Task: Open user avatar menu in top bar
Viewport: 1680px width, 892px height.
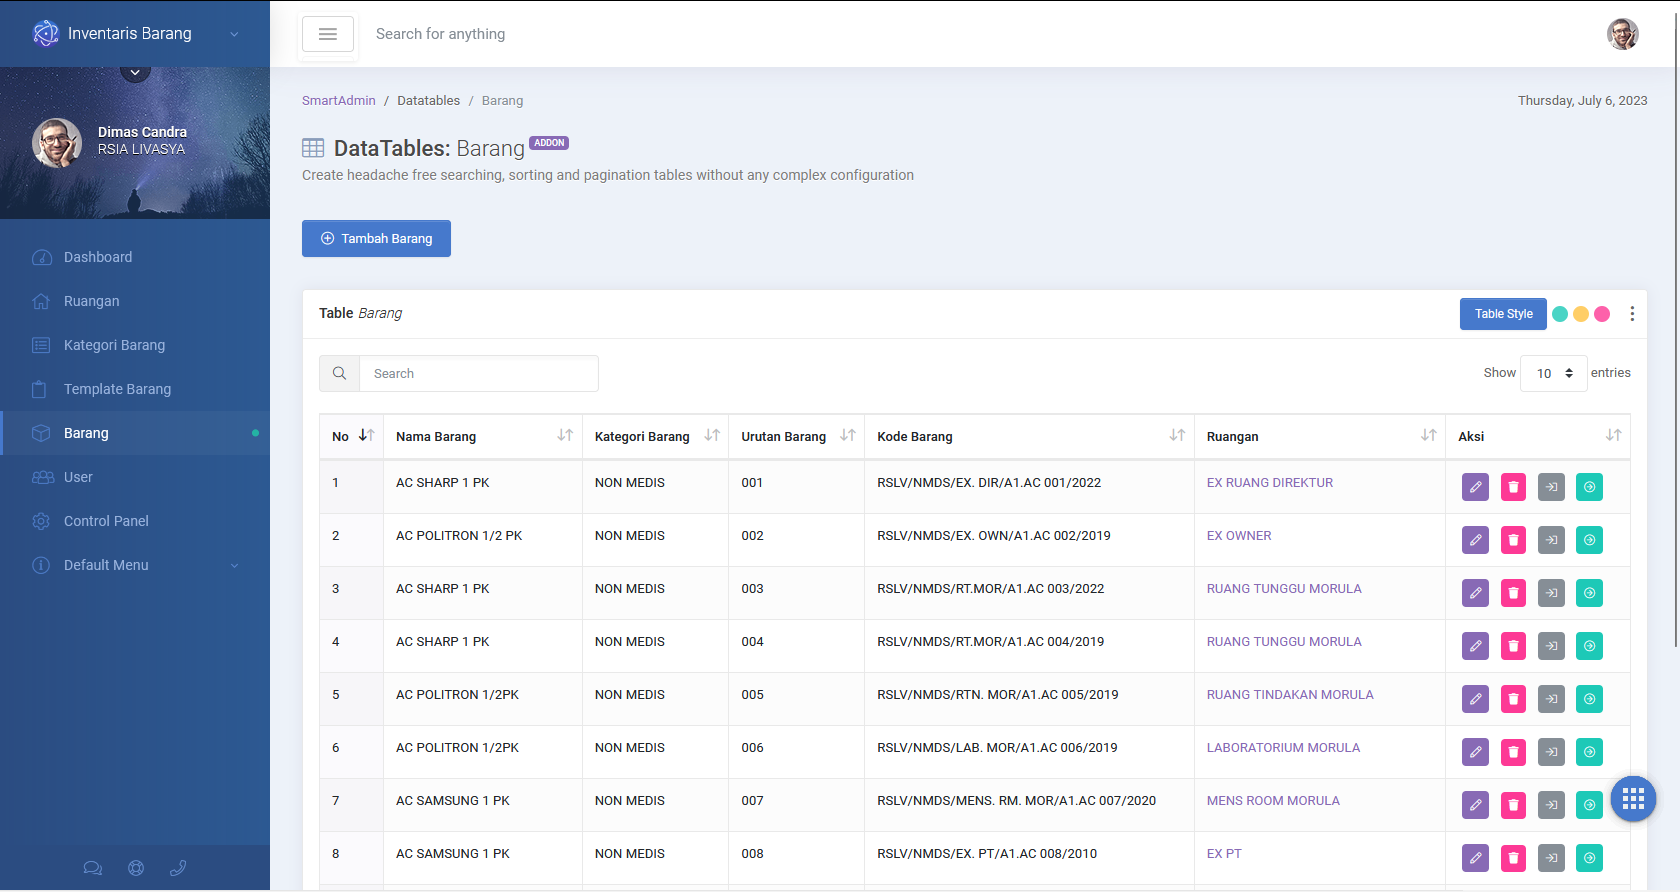Action: [1623, 34]
